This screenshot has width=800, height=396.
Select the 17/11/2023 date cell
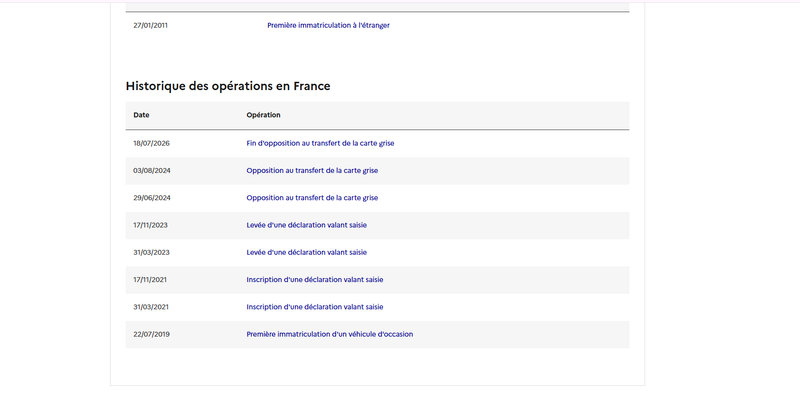[x=151, y=225]
